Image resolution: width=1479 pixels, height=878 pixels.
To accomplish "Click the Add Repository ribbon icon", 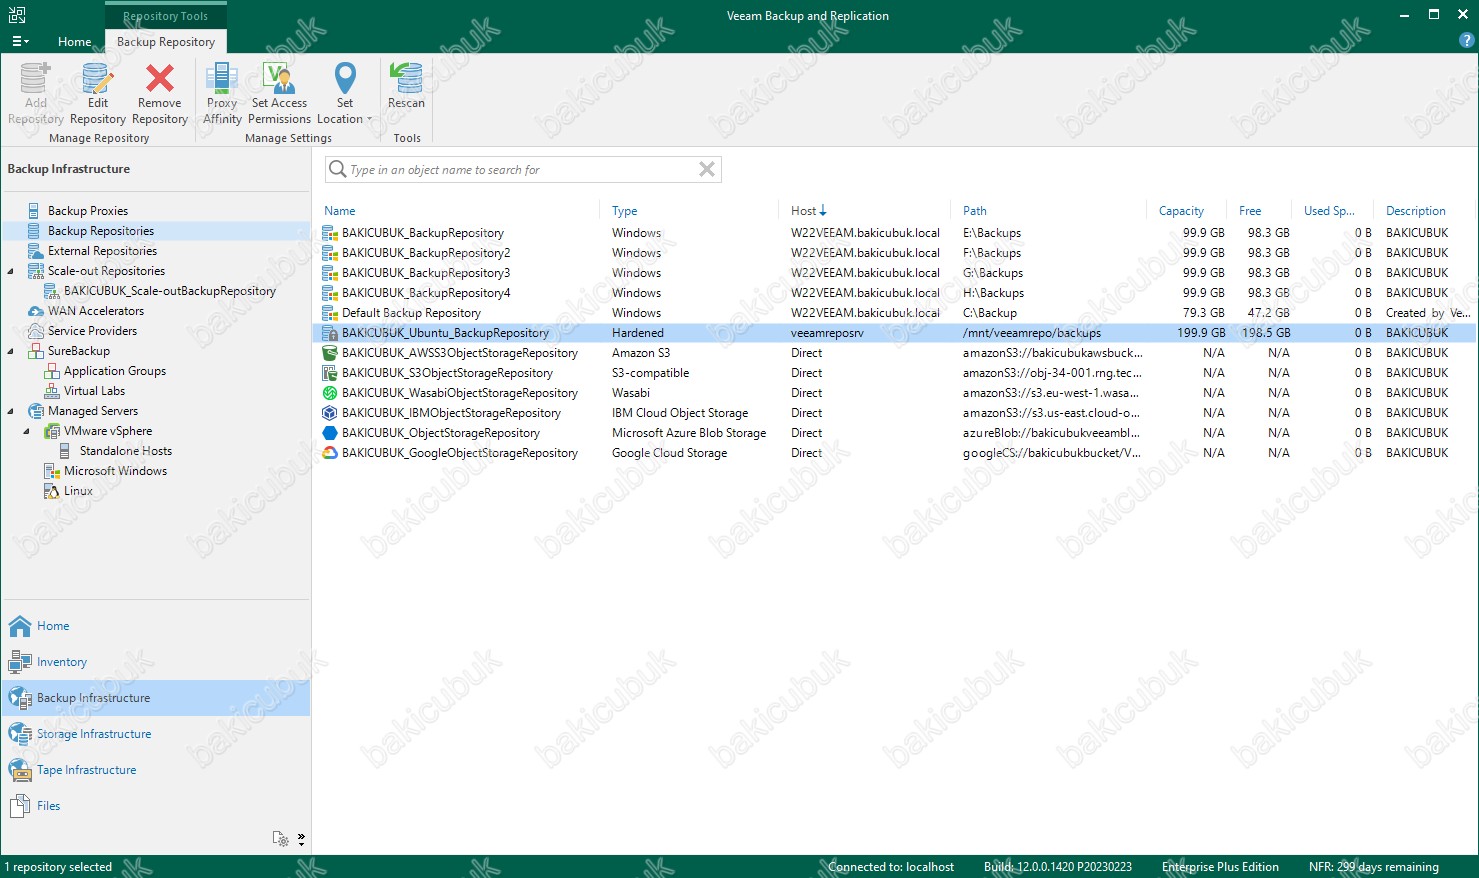I will coord(36,78).
